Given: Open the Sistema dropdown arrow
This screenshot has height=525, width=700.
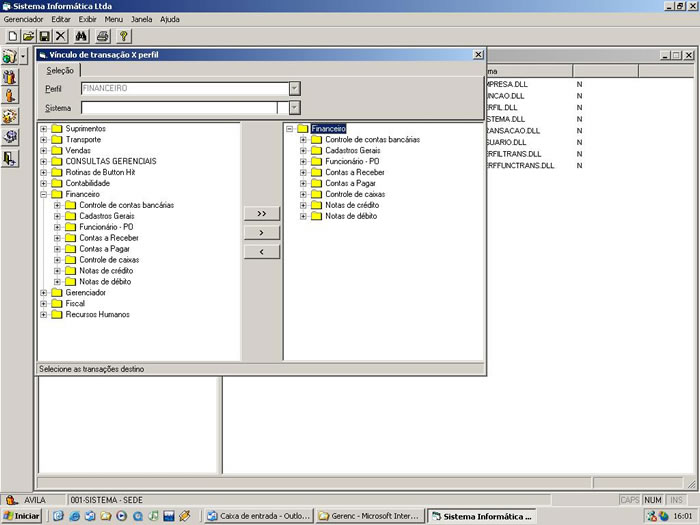Looking at the screenshot, I should [294, 108].
